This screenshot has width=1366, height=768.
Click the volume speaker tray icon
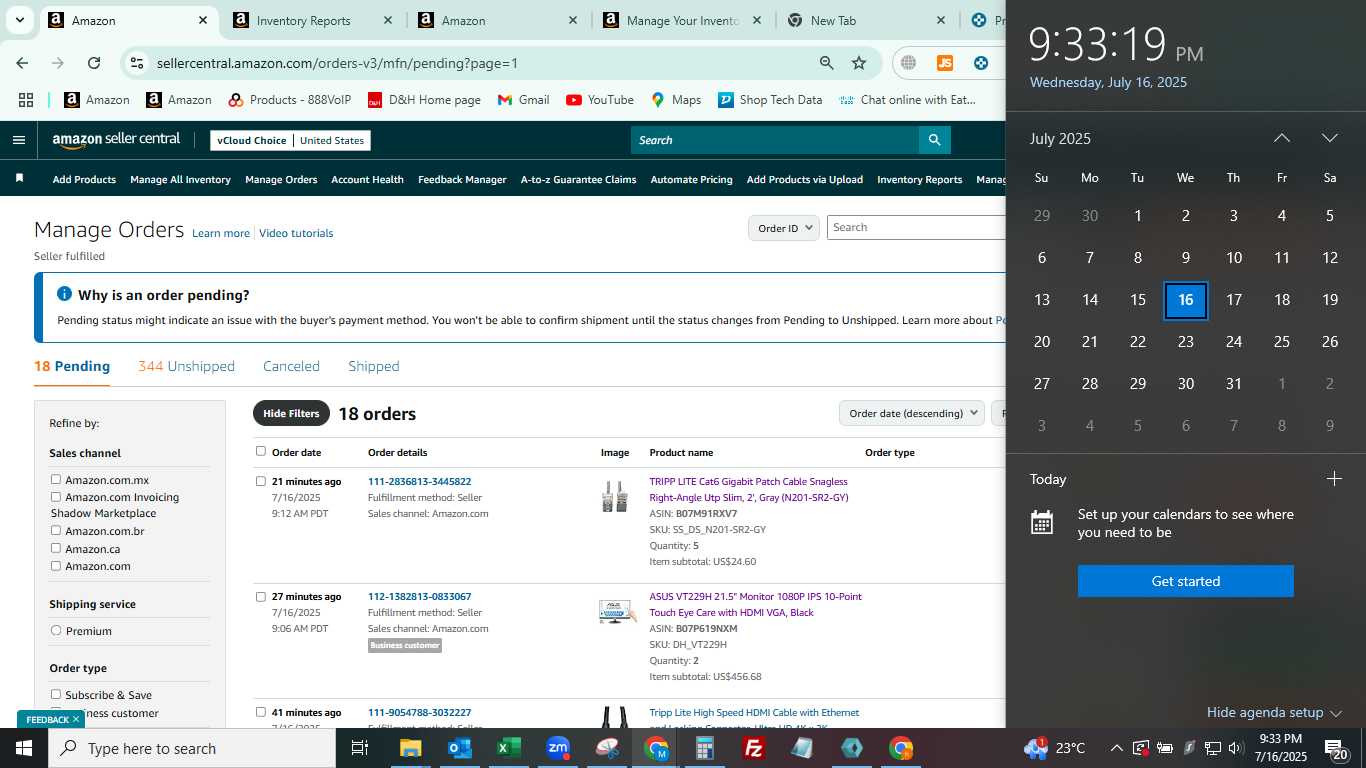point(1234,748)
